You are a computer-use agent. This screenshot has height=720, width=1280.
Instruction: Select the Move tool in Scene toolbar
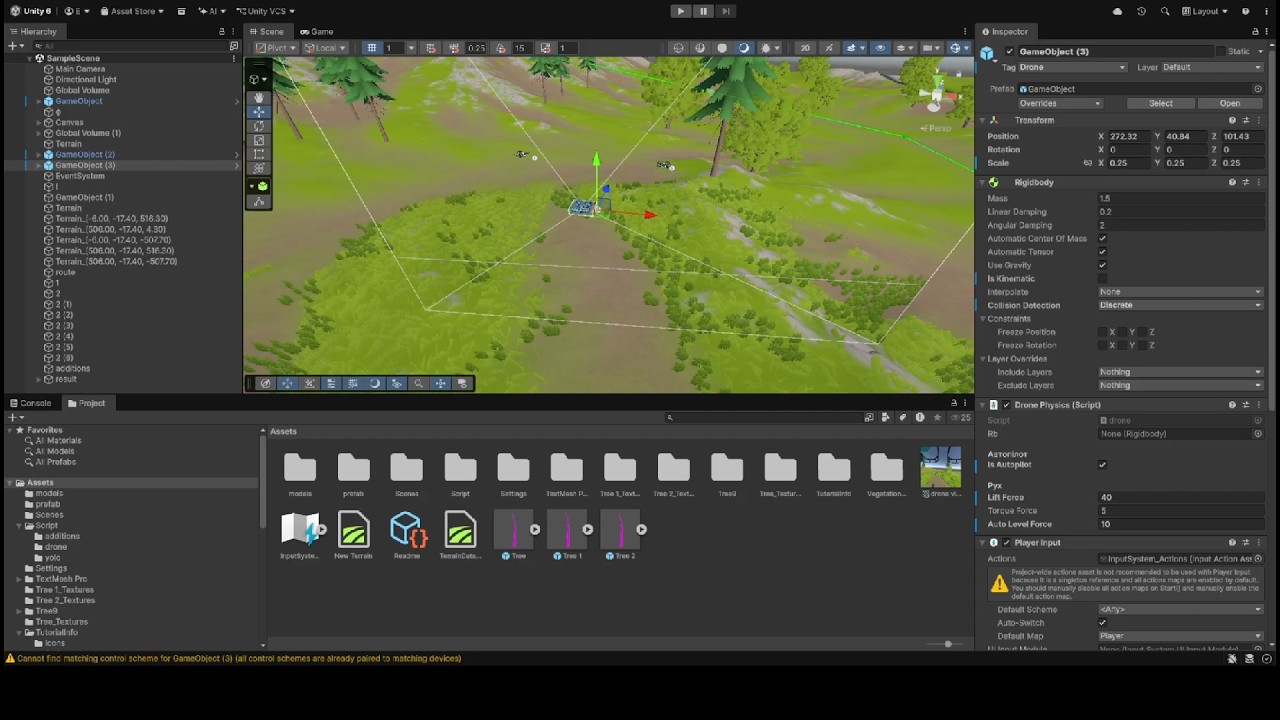pos(260,111)
